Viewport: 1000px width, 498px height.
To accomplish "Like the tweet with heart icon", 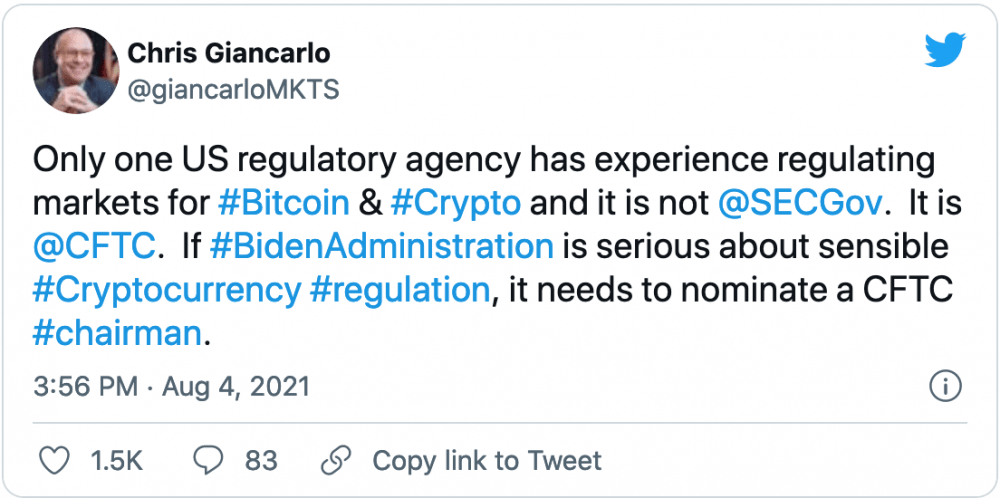I will click(x=53, y=460).
